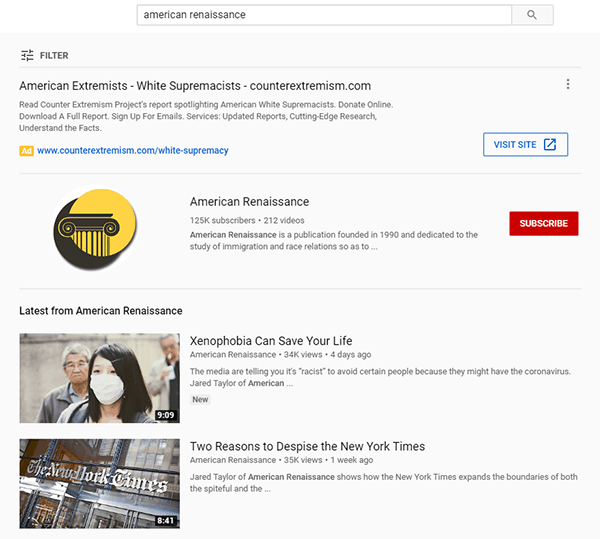
Task: Click the New York Times building thumbnail
Action: [99, 484]
